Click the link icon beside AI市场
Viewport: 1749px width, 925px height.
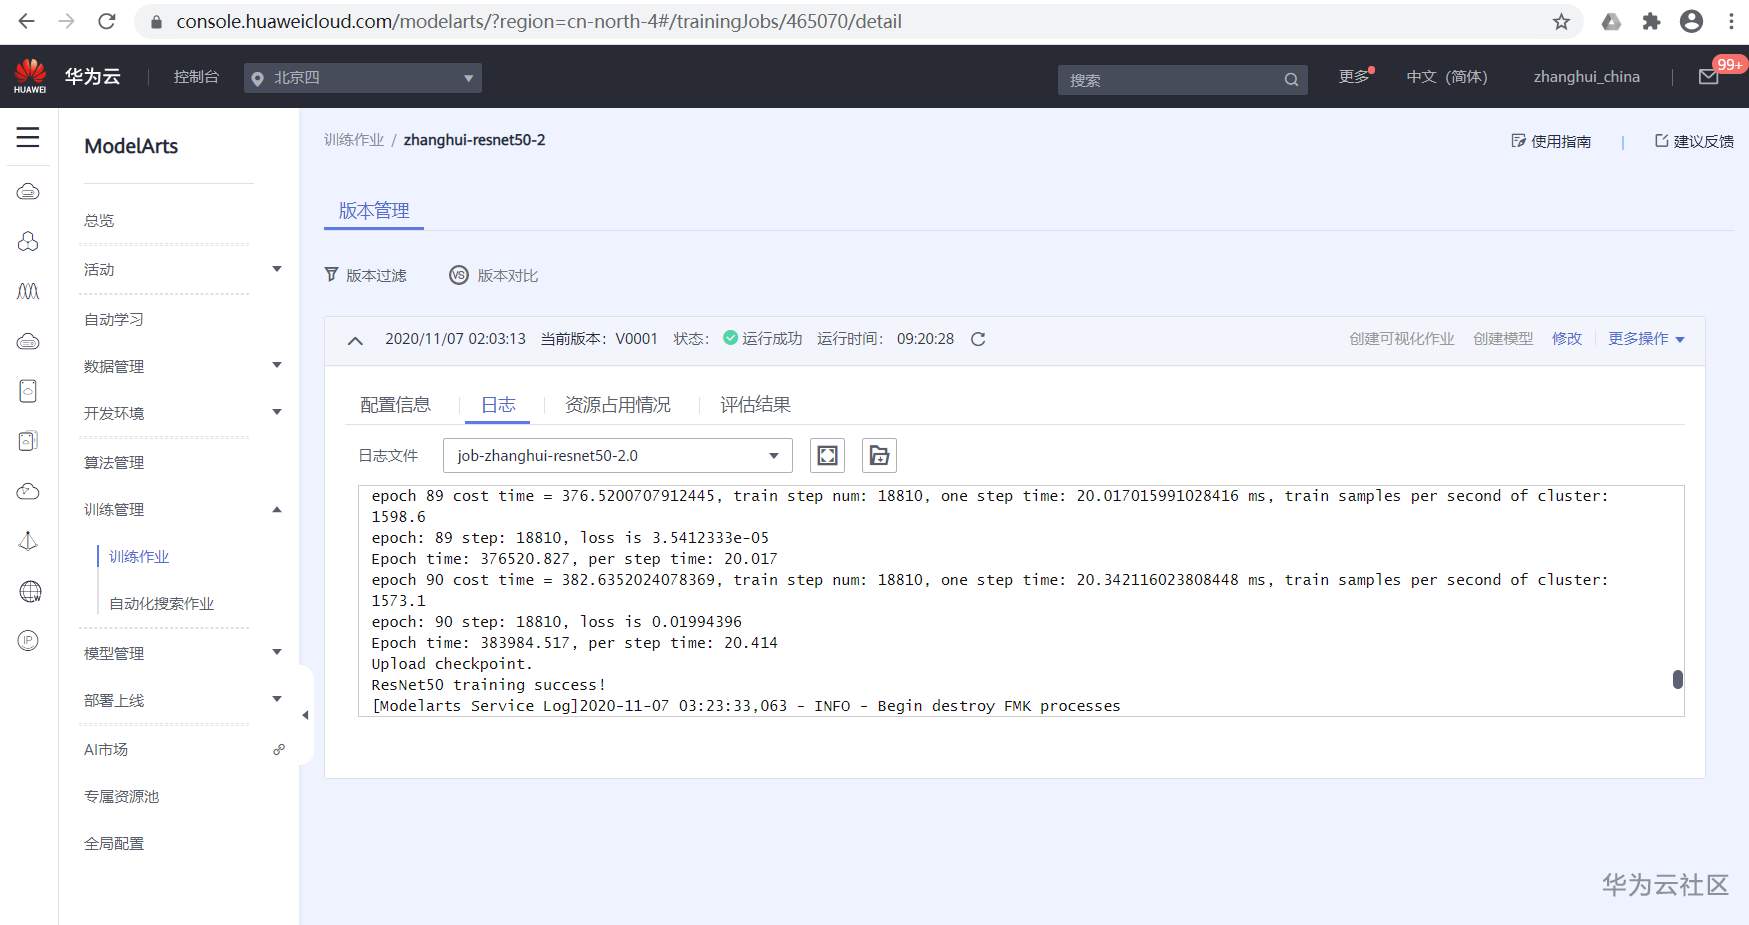tap(279, 749)
